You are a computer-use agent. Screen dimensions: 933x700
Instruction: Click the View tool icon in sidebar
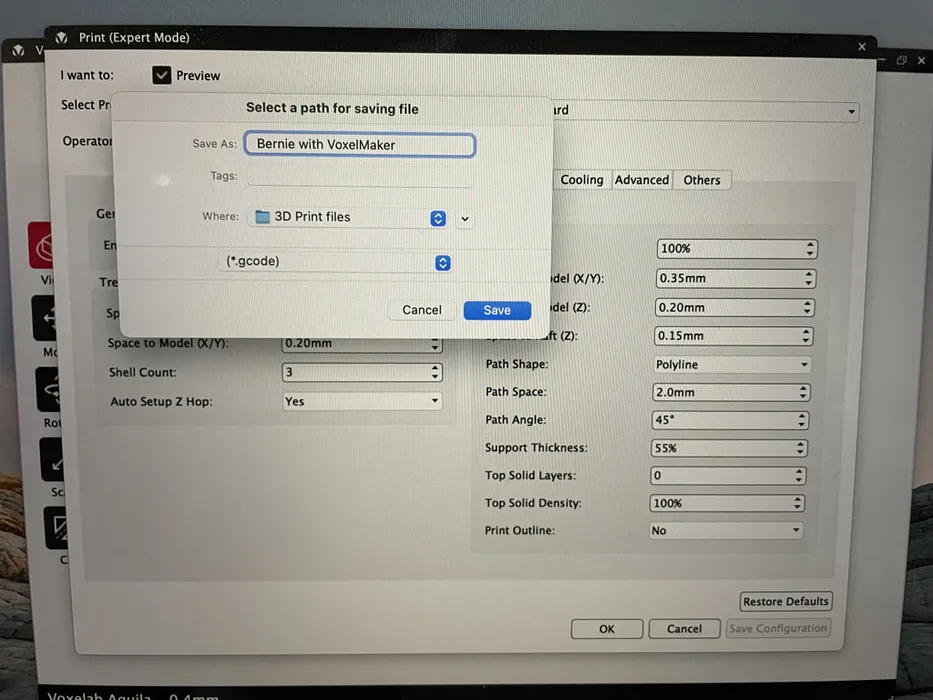coord(42,246)
